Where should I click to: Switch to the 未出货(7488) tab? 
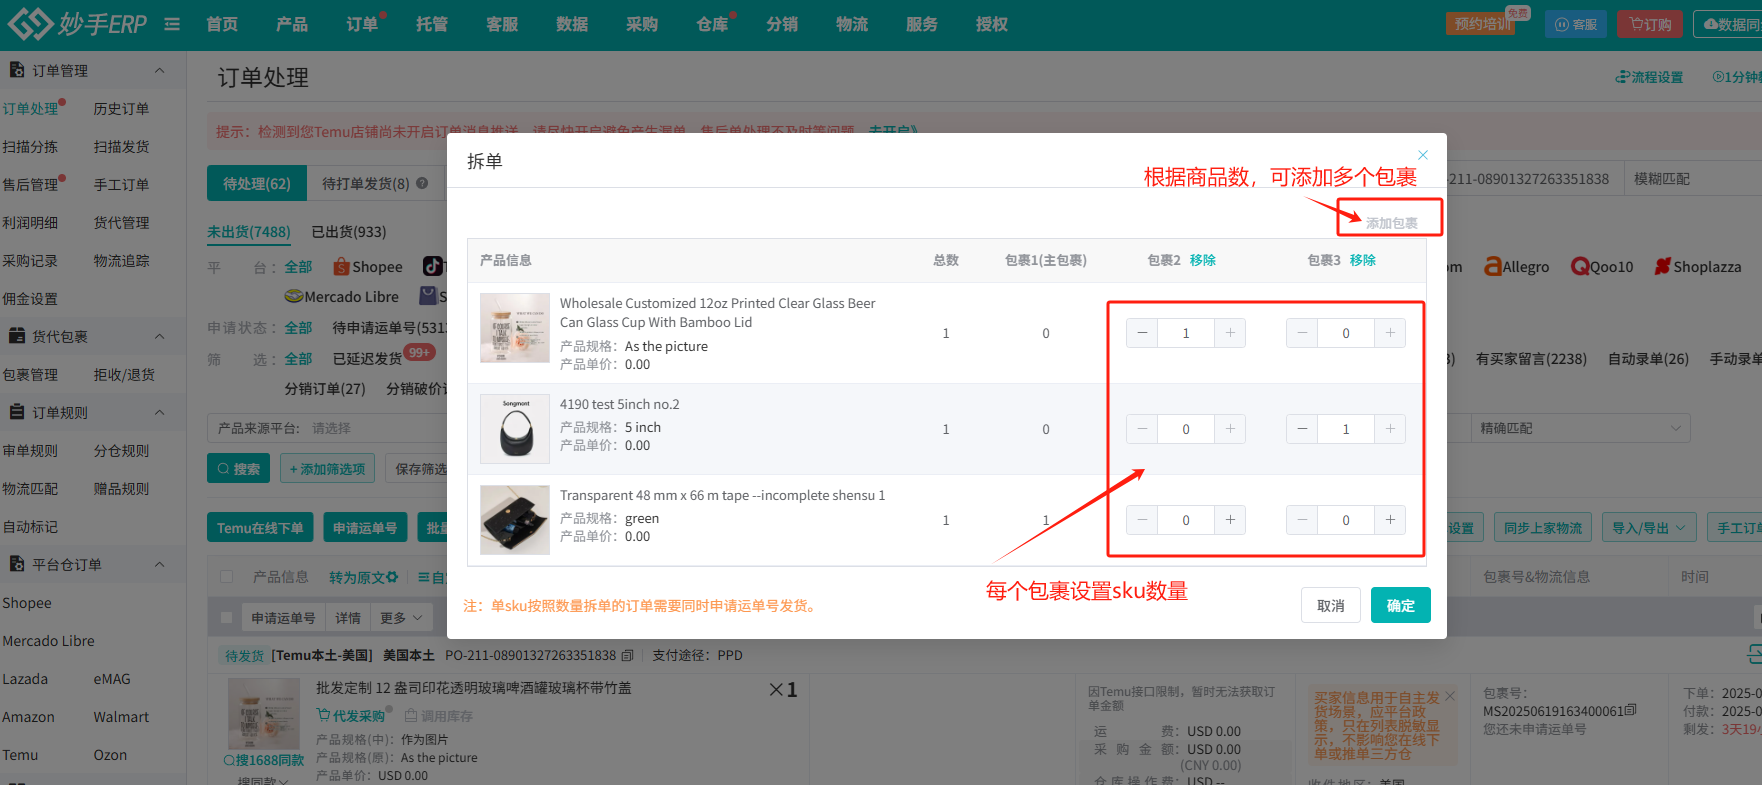coord(249,232)
